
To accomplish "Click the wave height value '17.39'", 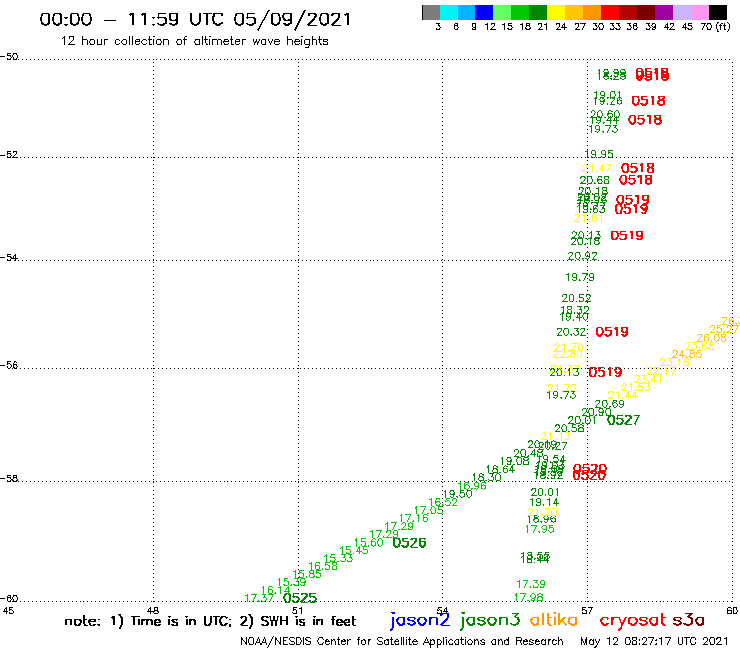I will pos(531,584).
